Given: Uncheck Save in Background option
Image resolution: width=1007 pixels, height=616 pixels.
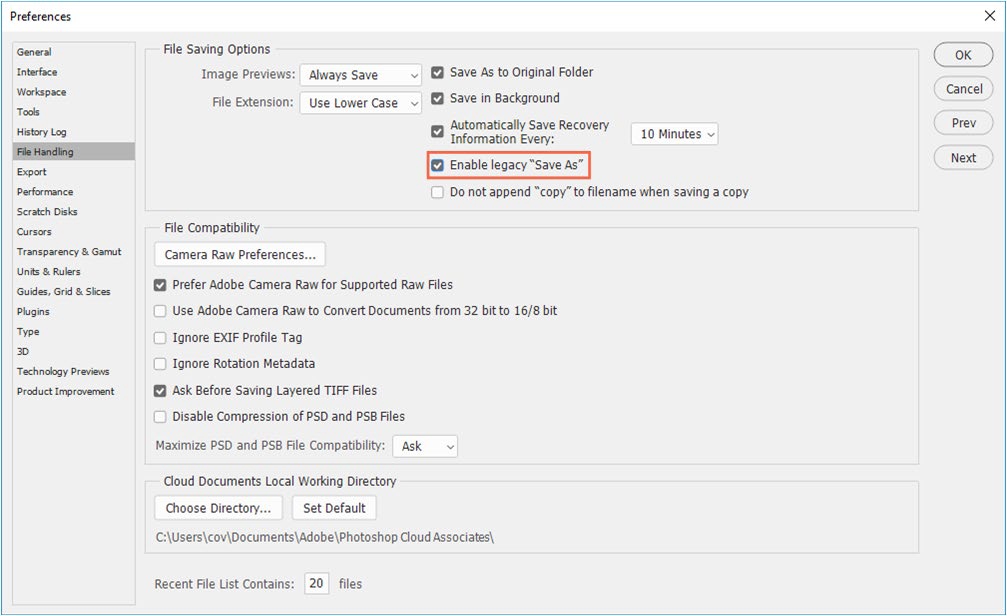Looking at the screenshot, I should pos(438,98).
